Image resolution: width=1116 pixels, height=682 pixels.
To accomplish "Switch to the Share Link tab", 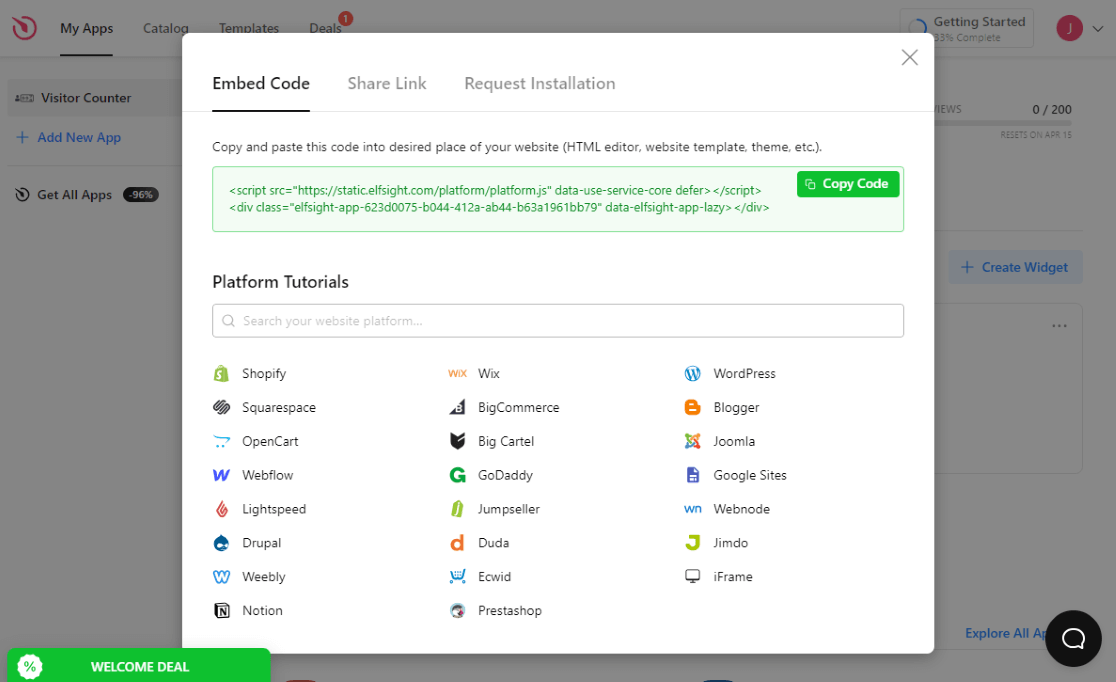I will [x=387, y=84].
